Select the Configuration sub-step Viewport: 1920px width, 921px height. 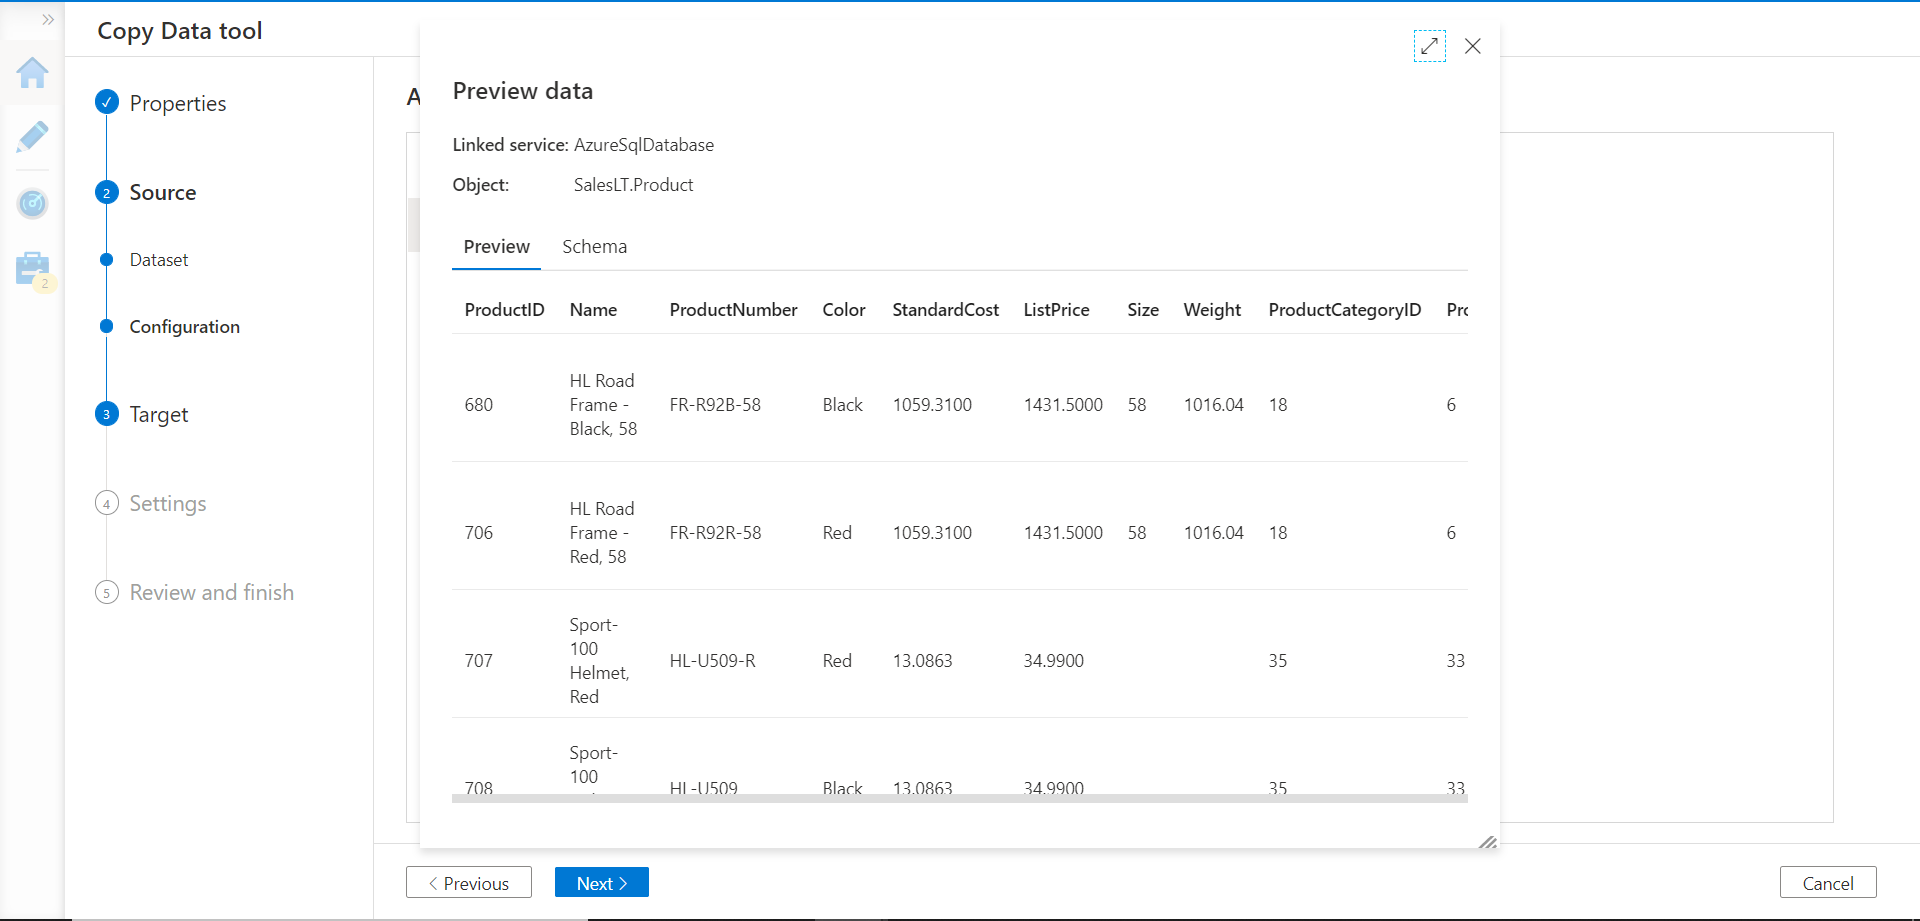pos(184,327)
